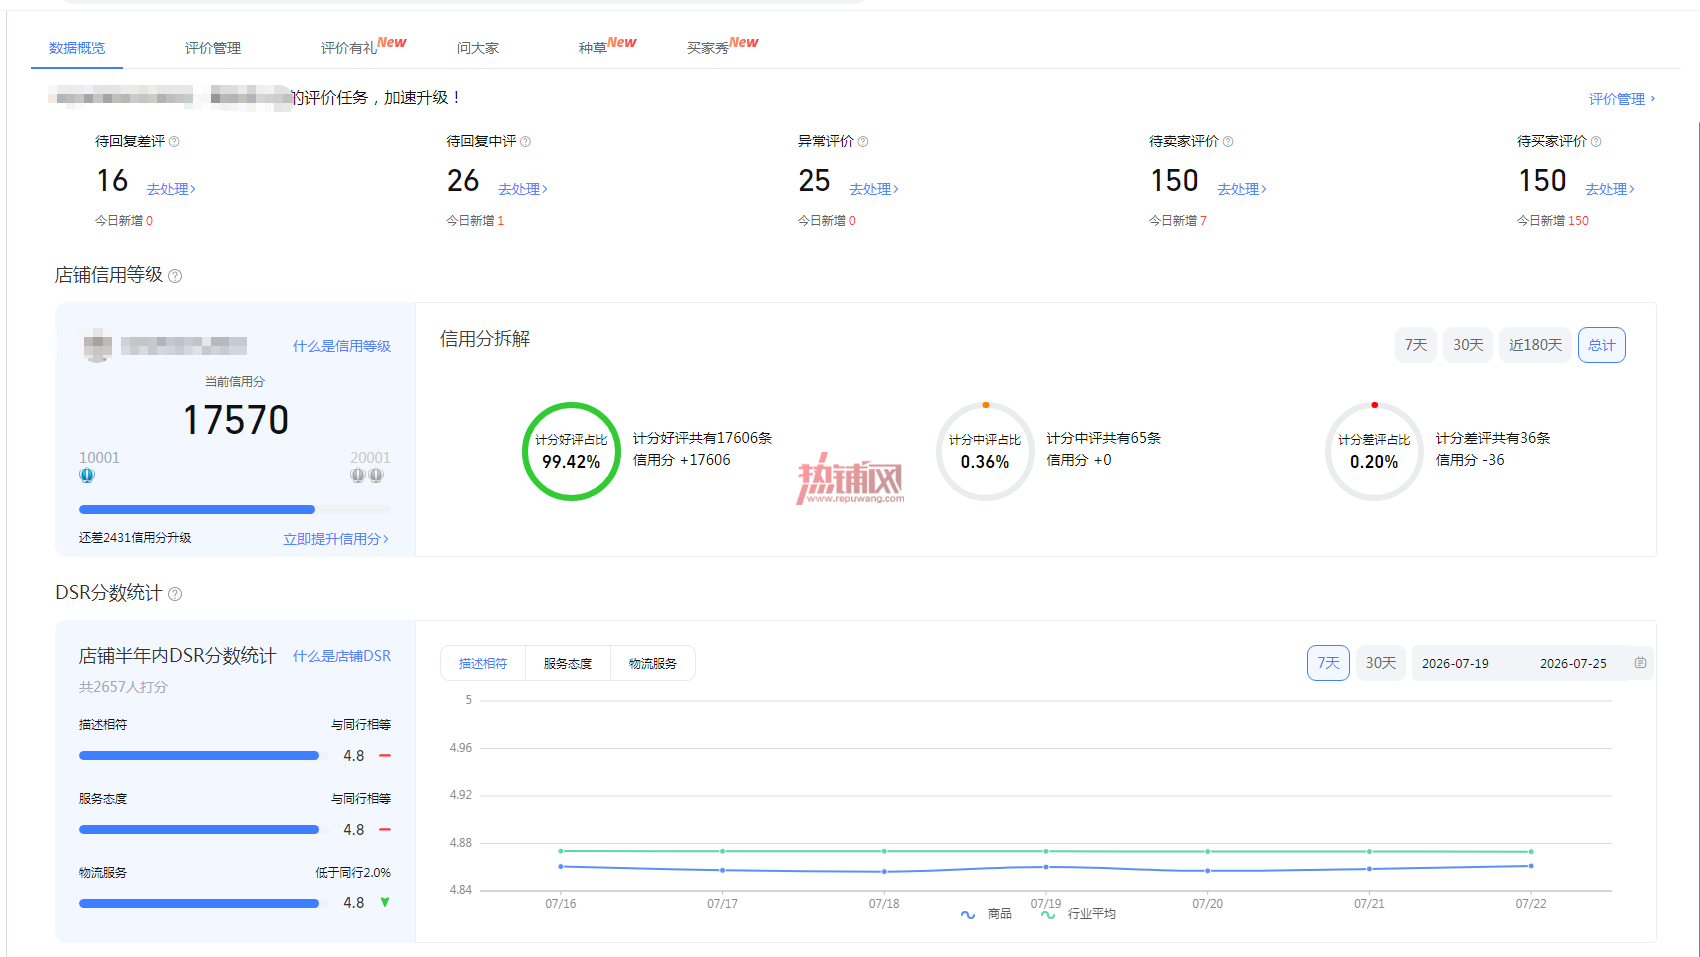Click the credit score progress bar
Screen dimensions: 1700x957
tap(234, 510)
